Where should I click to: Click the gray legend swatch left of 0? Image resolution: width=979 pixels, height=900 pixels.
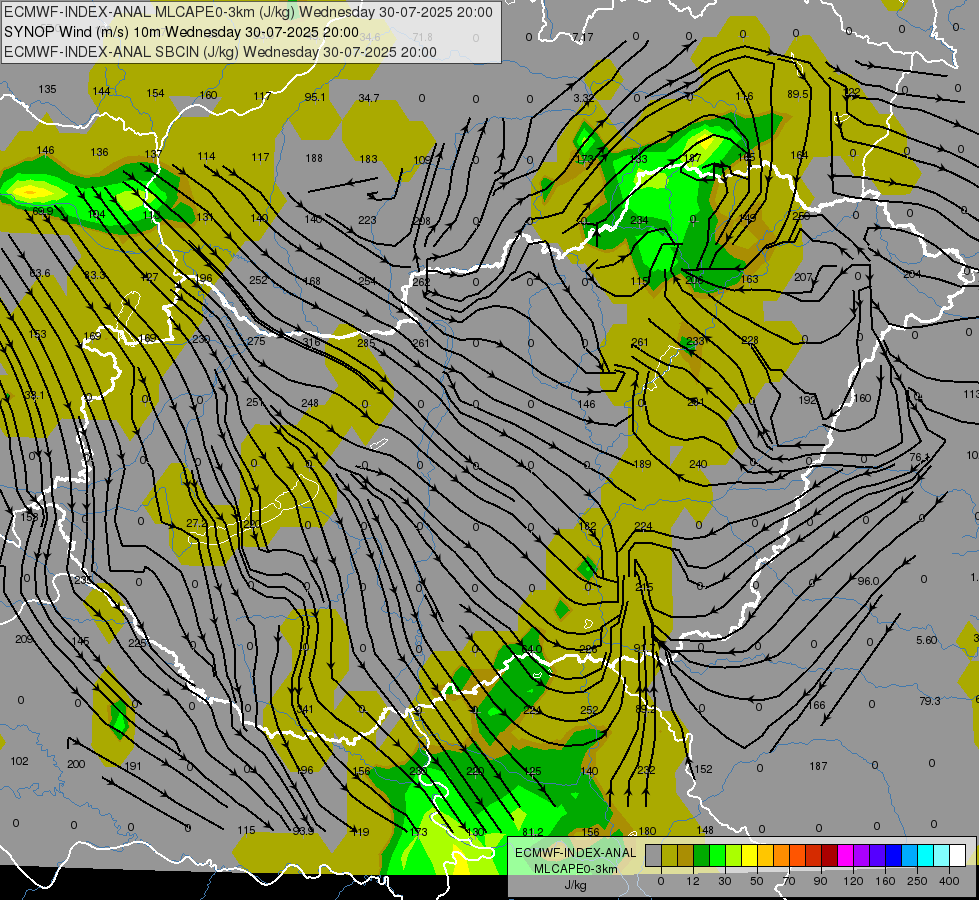(x=653, y=856)
